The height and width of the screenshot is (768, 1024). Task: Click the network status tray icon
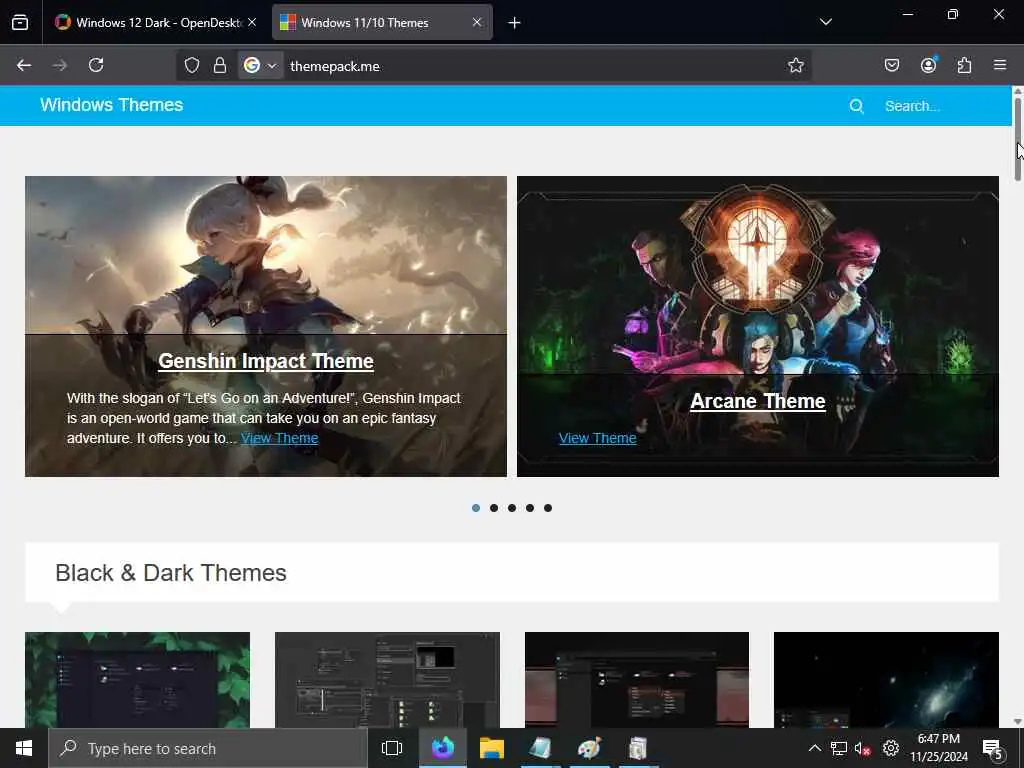(839, 748)
